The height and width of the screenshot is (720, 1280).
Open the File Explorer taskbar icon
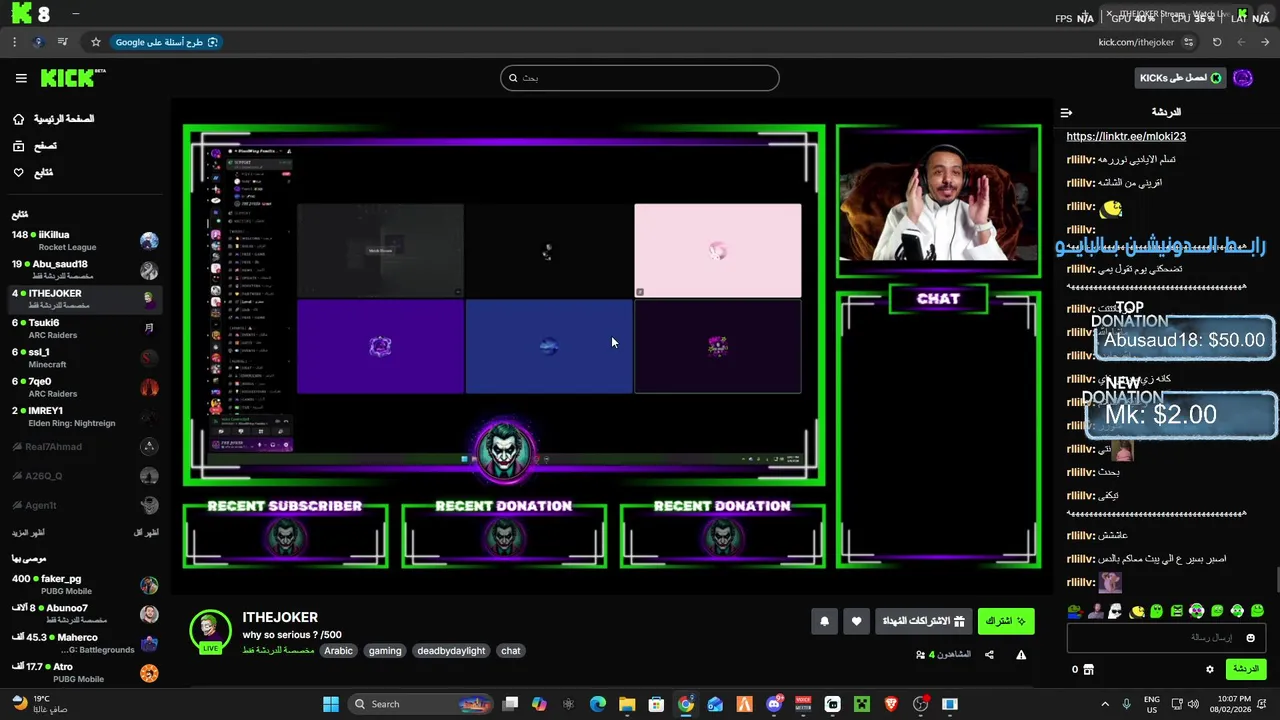627,704
